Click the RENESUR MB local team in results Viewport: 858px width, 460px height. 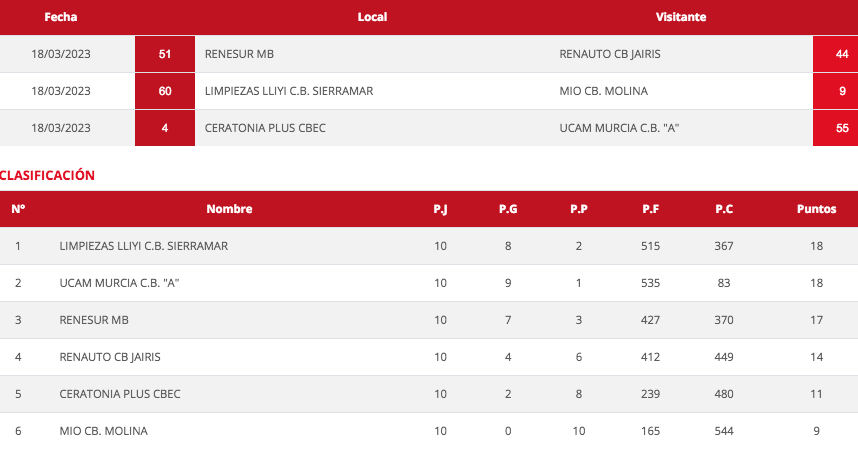[x=239, y=54]
